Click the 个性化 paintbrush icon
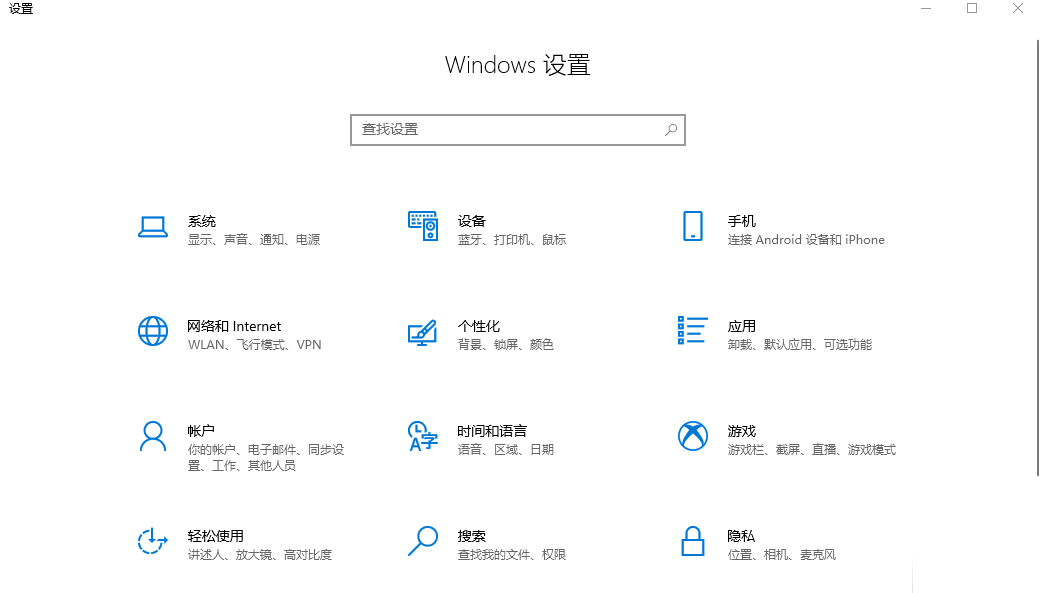Image resolution: width=1040 pixels, height=593 pixels. 422,332
